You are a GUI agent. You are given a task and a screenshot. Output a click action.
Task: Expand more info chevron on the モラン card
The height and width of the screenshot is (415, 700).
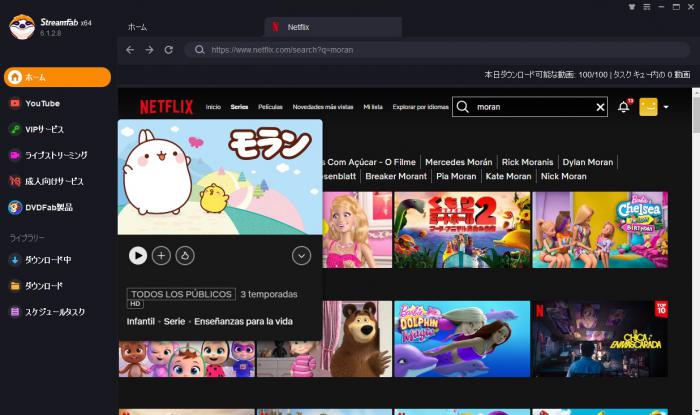(301, 256)
